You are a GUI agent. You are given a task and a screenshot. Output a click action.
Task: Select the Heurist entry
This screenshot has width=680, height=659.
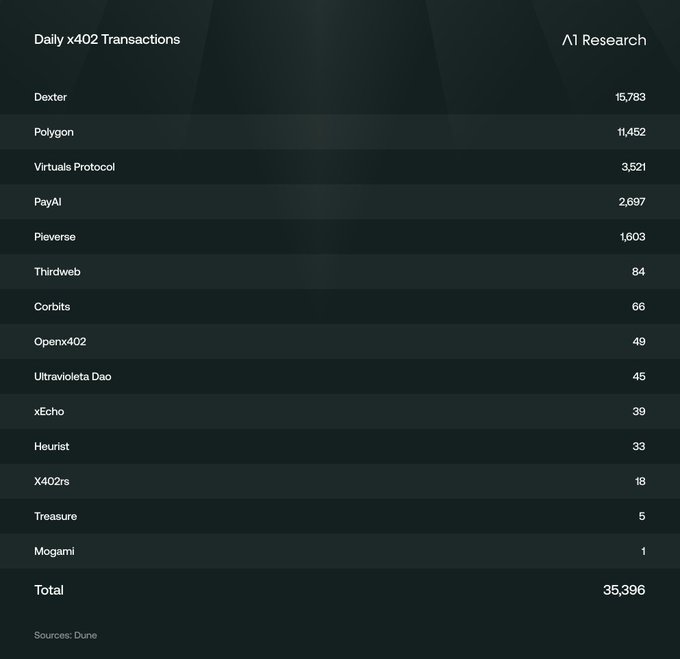point(52,447)
